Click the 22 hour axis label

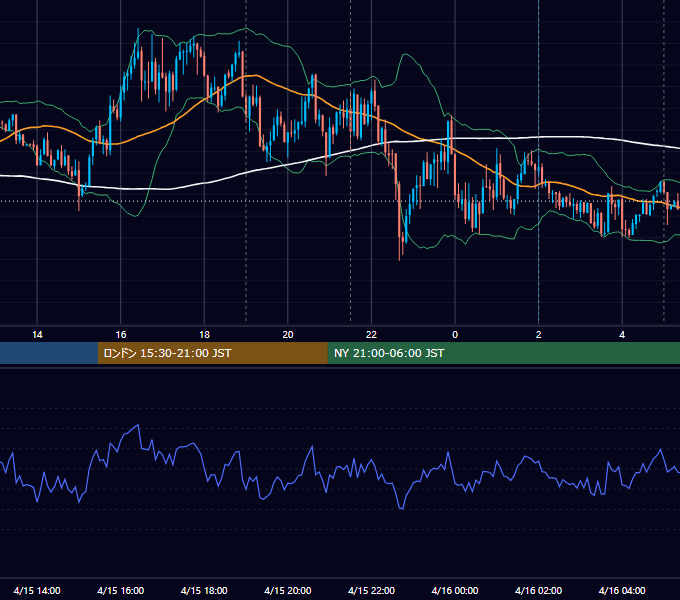(x=371, y=335)
